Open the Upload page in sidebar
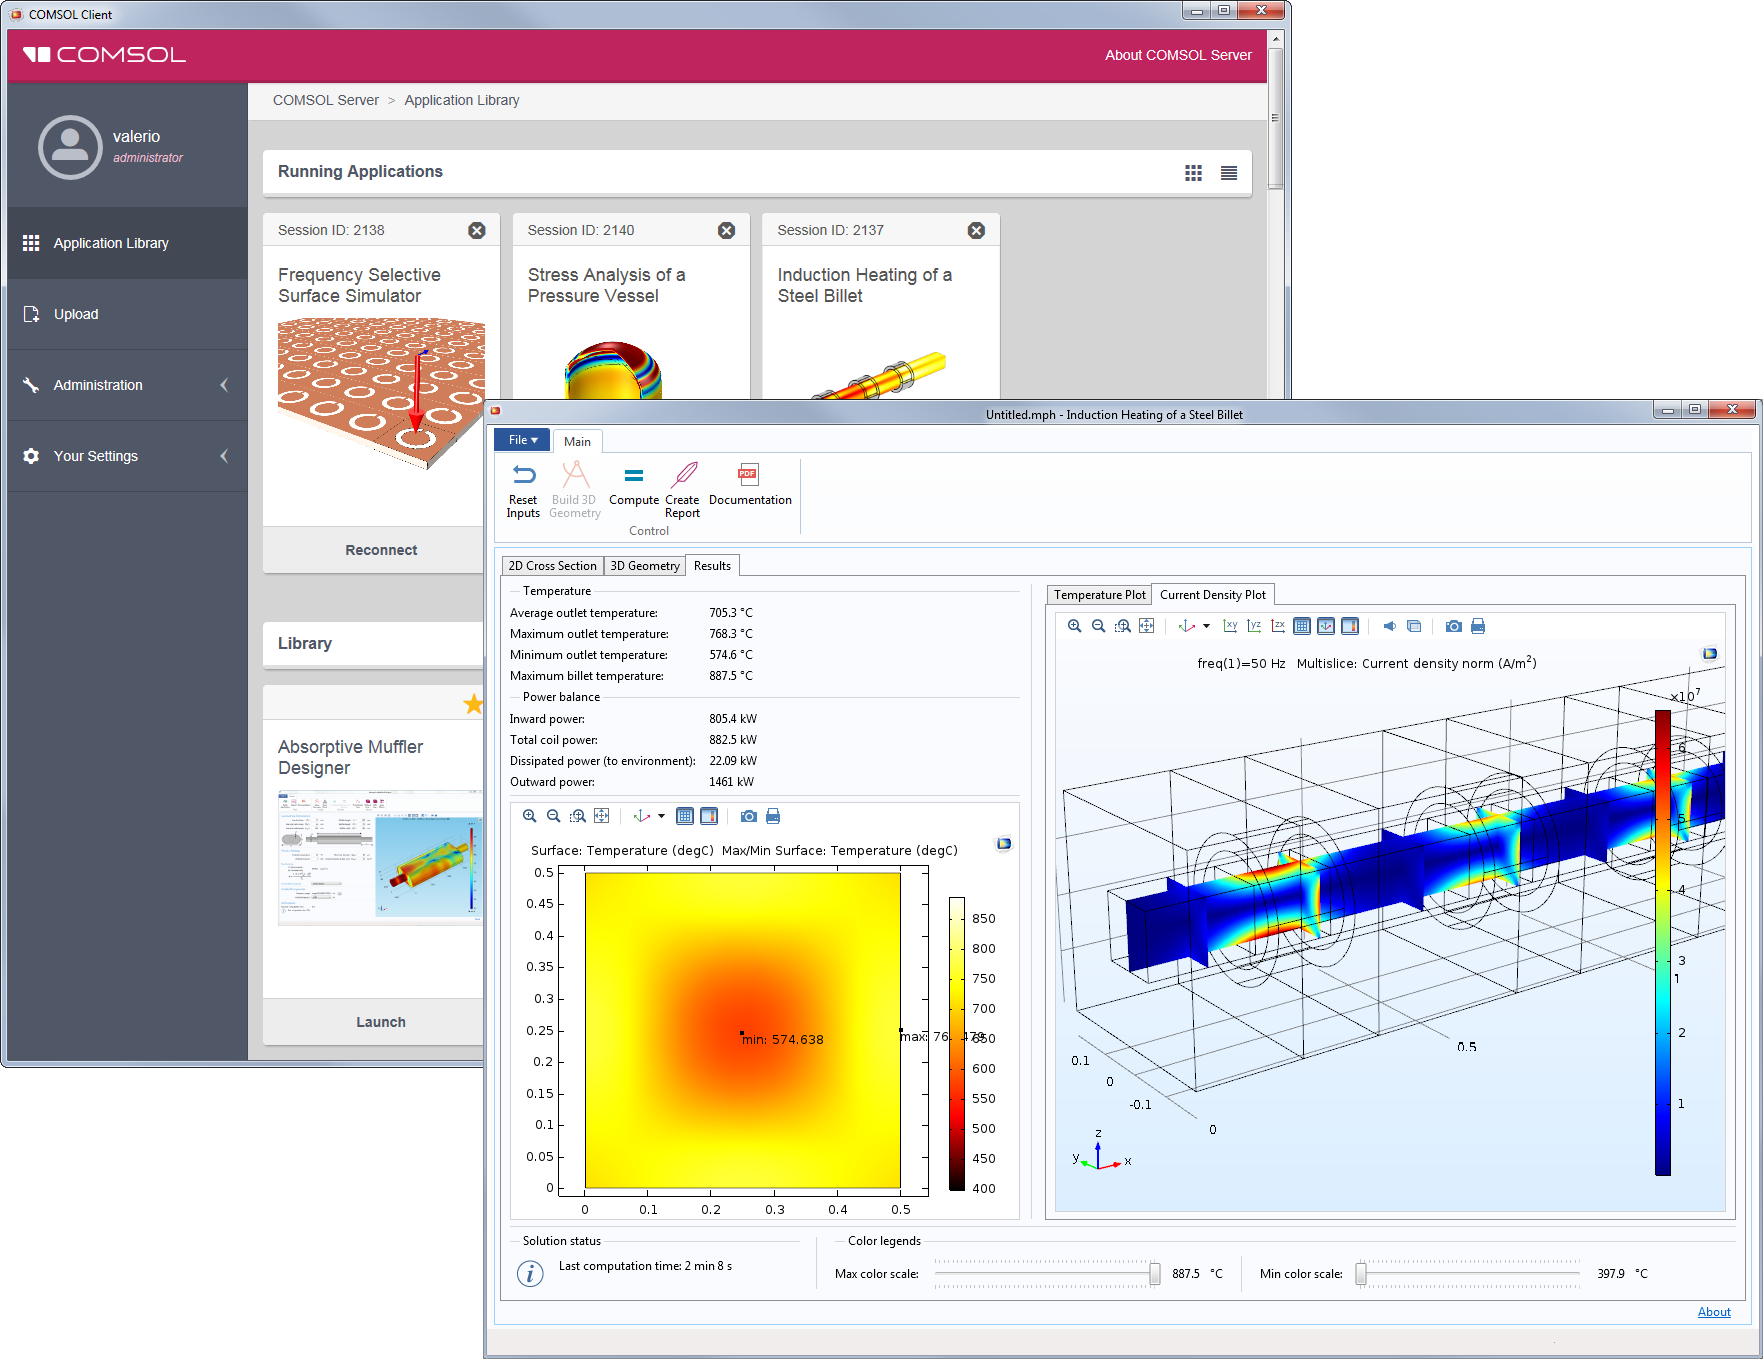1763x1359 pixels. [127, 314]
